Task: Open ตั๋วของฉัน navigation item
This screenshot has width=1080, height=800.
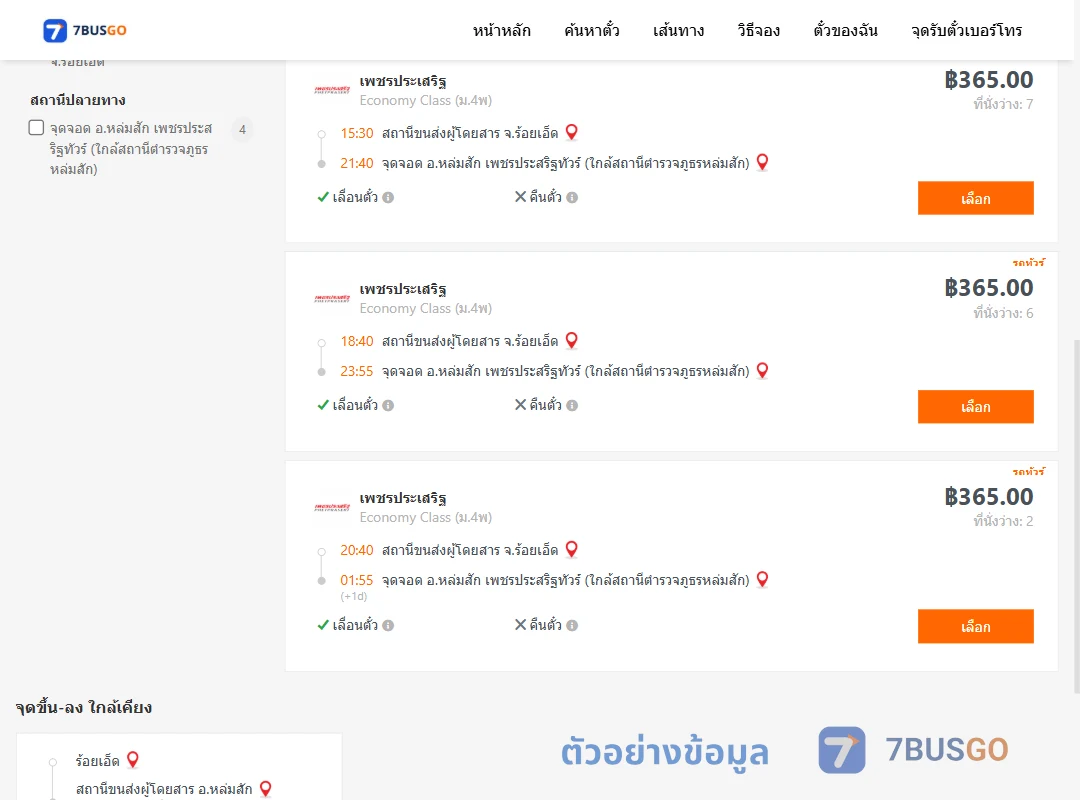Action: coord(845,30)
